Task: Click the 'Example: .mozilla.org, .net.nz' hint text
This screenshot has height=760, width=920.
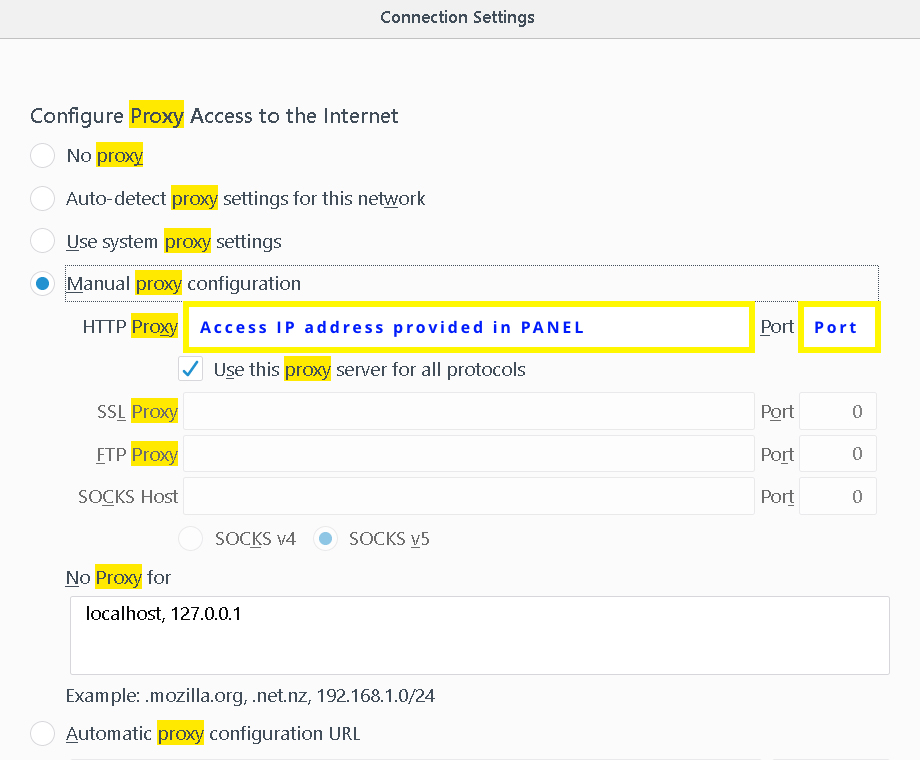Action: (251, 696)
